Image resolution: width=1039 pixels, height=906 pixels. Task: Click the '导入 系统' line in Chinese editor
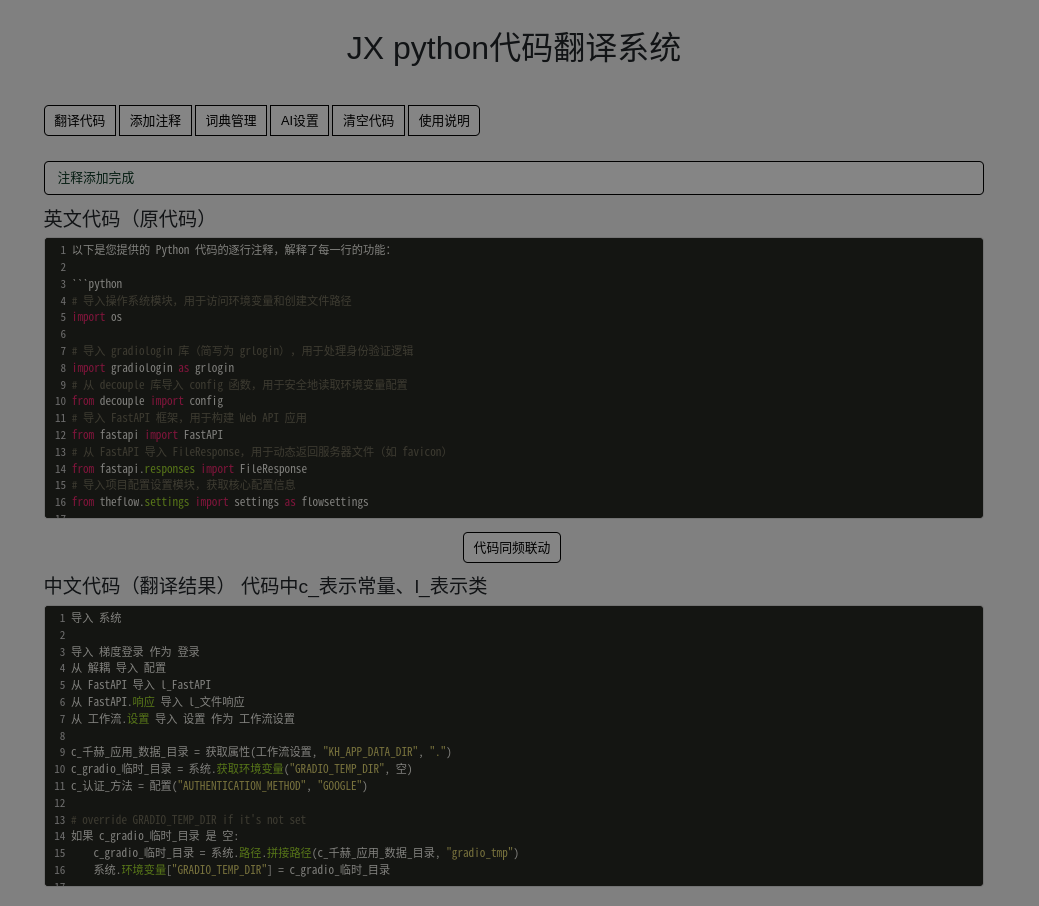[97, 618]
